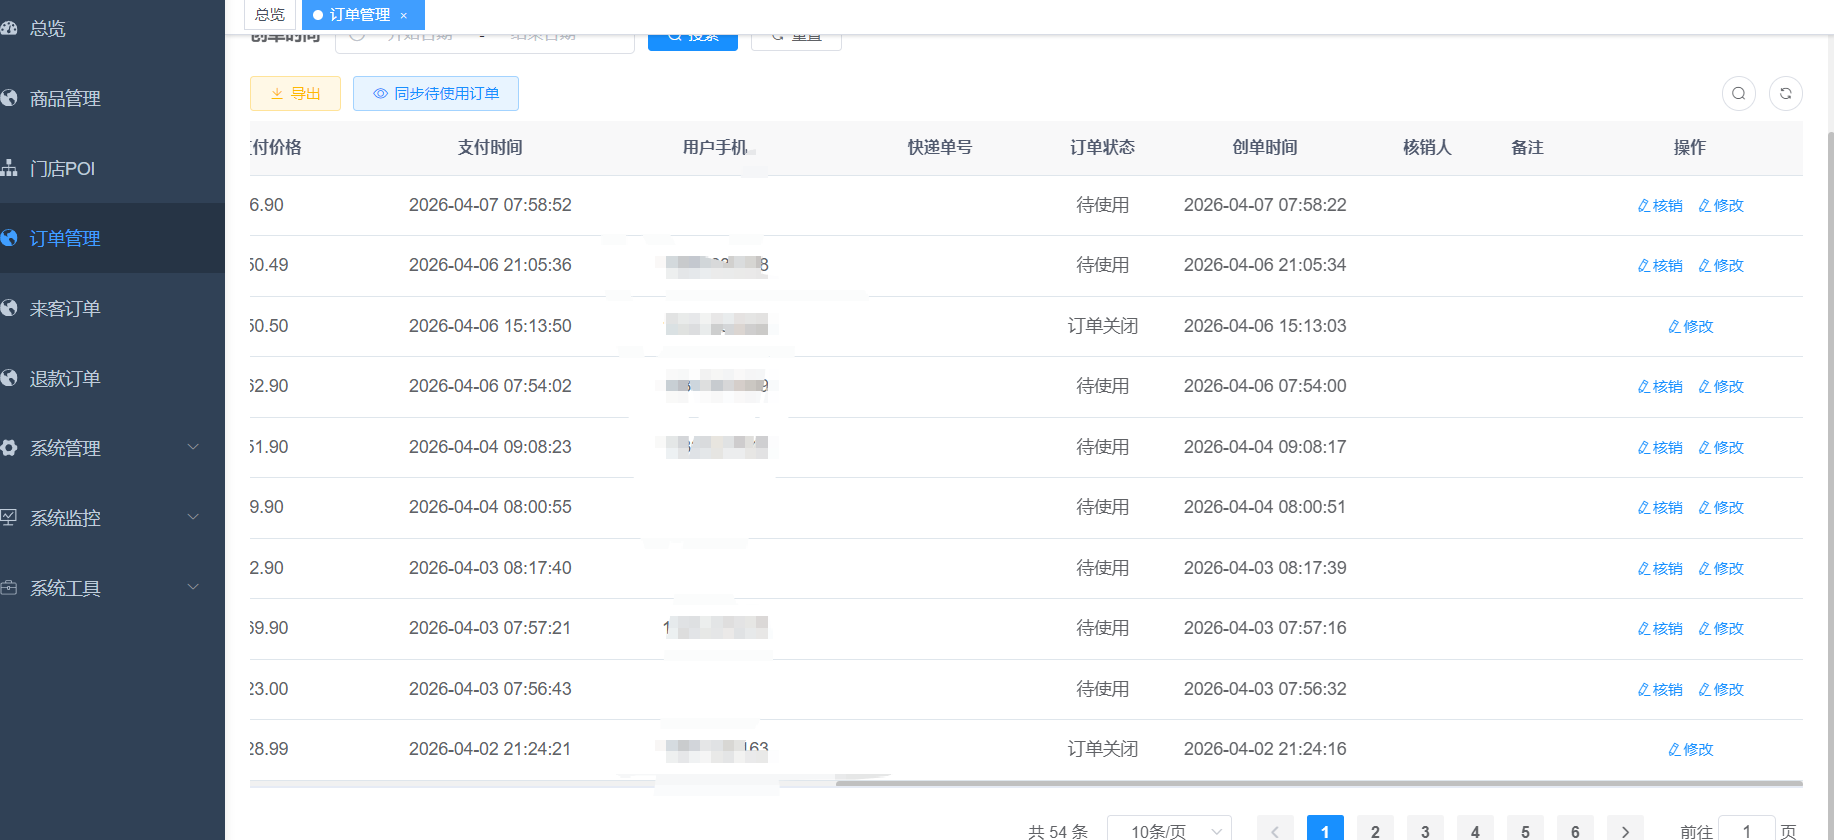Close the 订单管理 tab with its x icon

[404, 15]
